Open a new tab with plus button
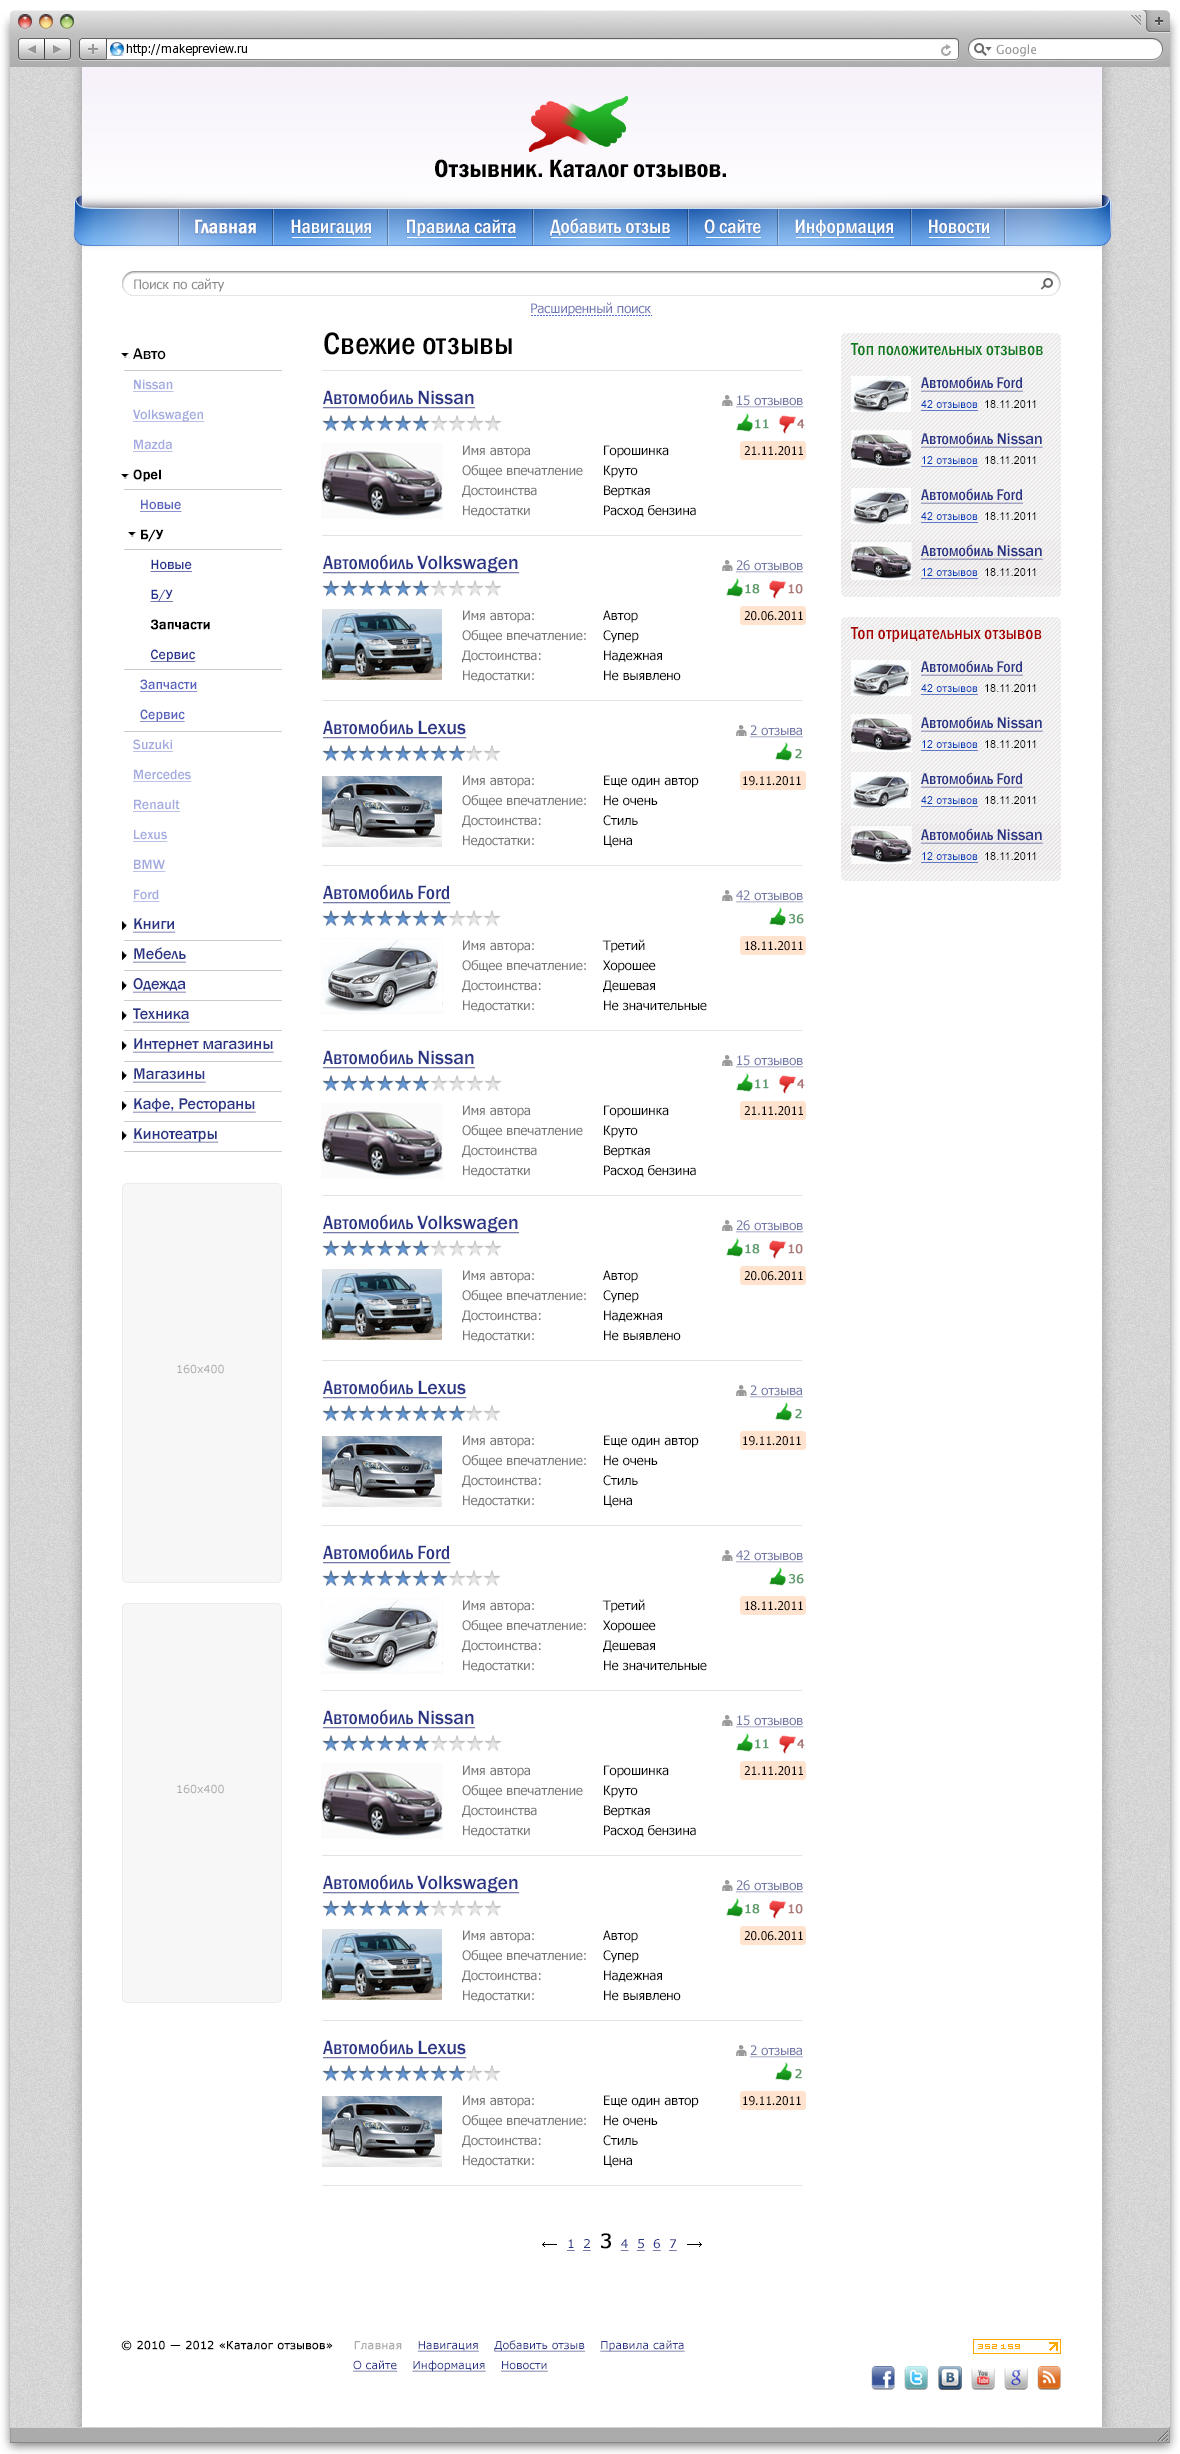The width and height of the screenshot is (1180, 2454). 1159,20
